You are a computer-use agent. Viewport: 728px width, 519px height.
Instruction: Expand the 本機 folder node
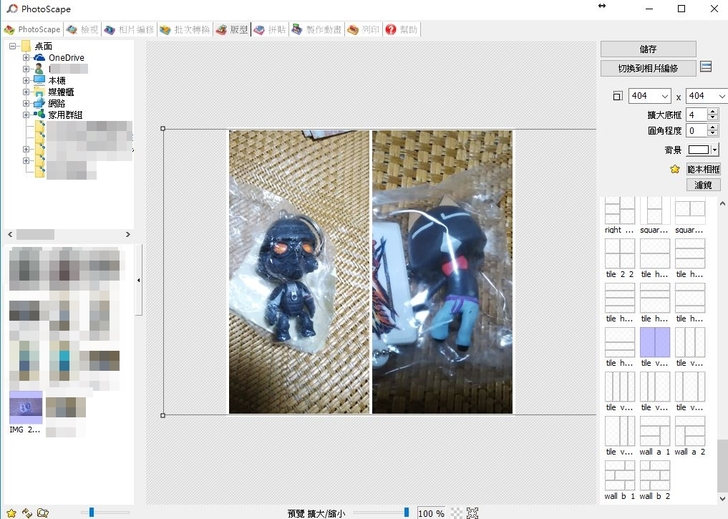(x=27, y=80)
